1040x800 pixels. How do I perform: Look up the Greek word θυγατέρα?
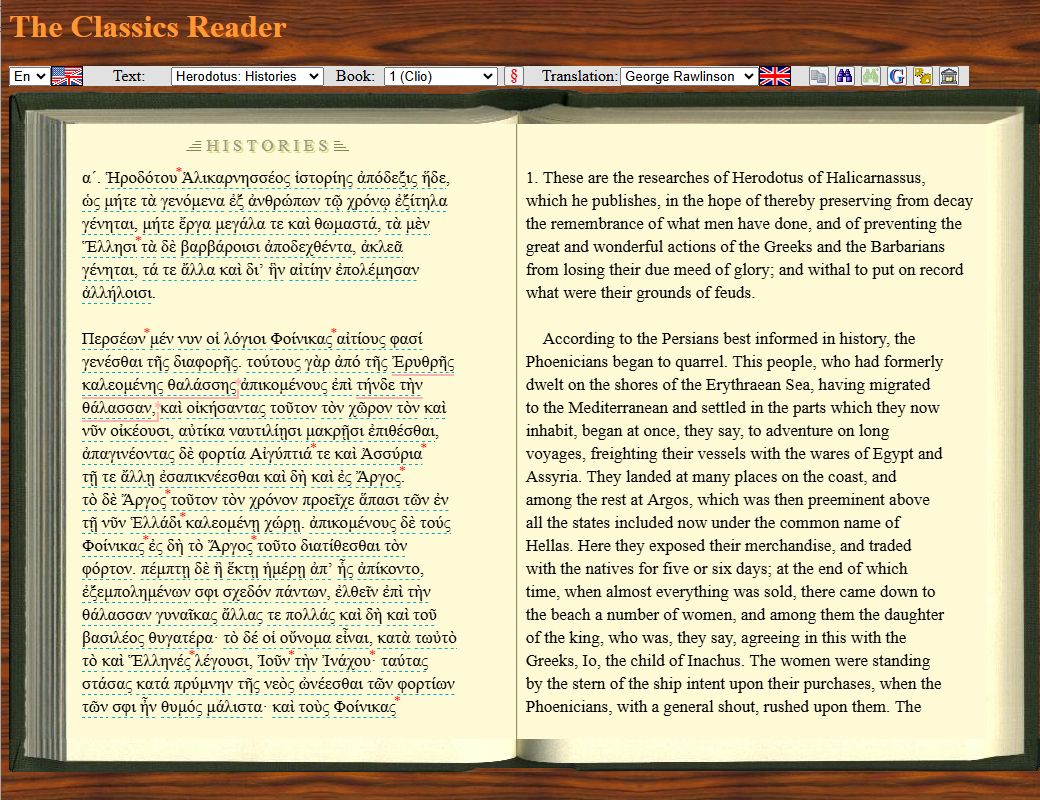(180, 638)
